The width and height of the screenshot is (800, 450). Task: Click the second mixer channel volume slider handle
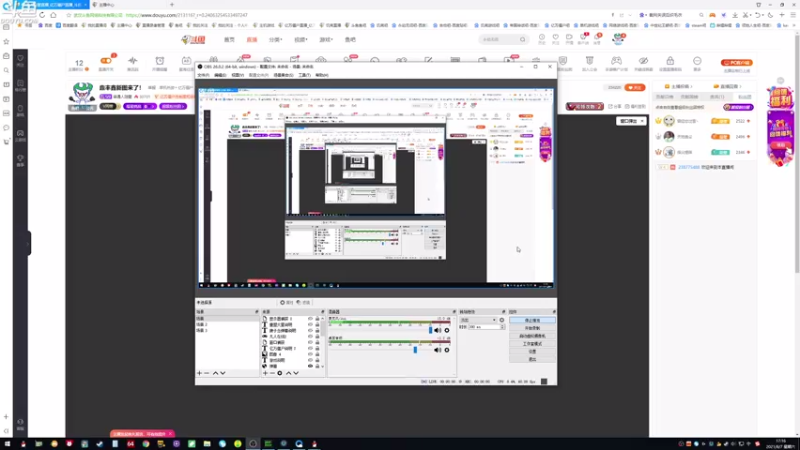(x=415, y=350)
